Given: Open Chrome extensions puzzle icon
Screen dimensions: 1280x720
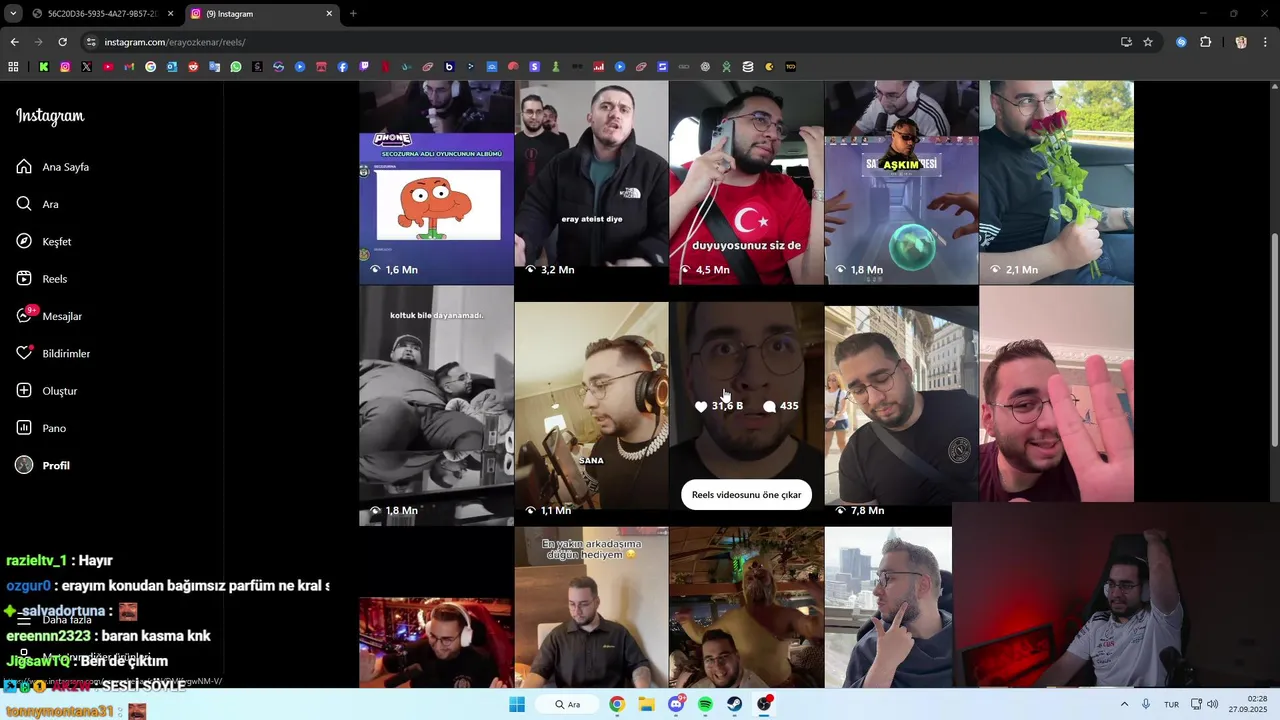Looking at the screenshot, I should click(1205, 42).
